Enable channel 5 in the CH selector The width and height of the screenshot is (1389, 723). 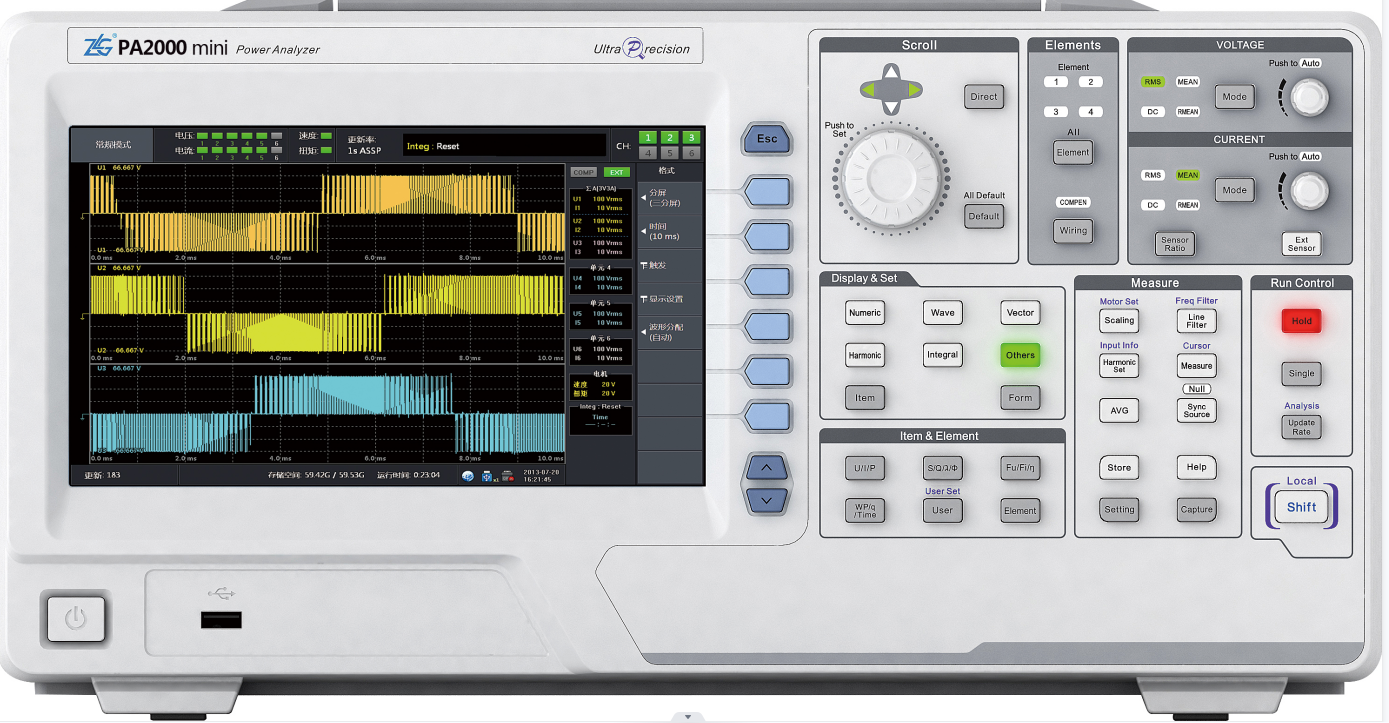tap(669, 153)
